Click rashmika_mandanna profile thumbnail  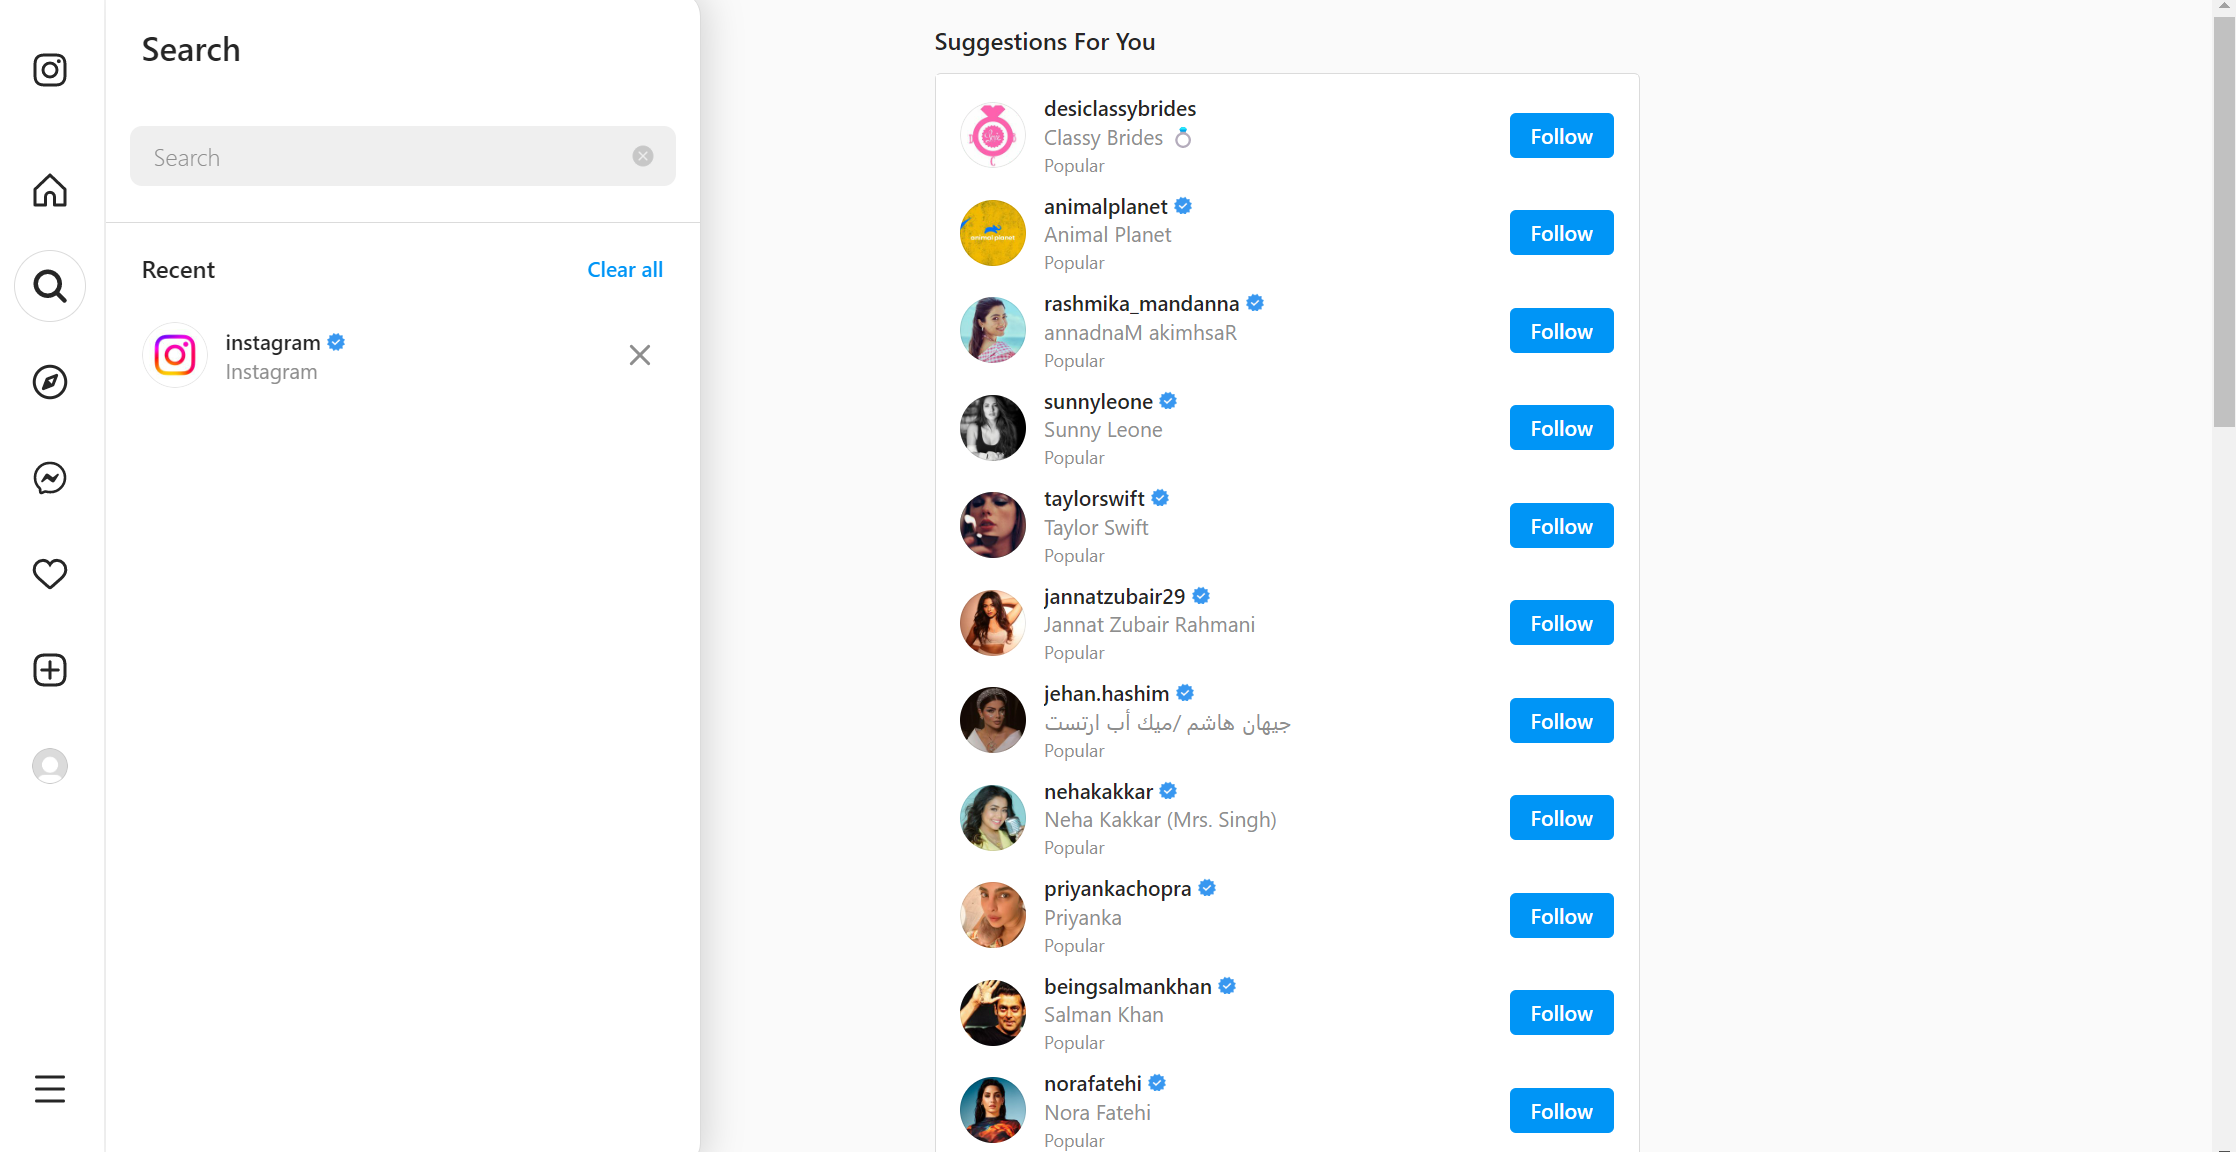[x=990, y=329]
